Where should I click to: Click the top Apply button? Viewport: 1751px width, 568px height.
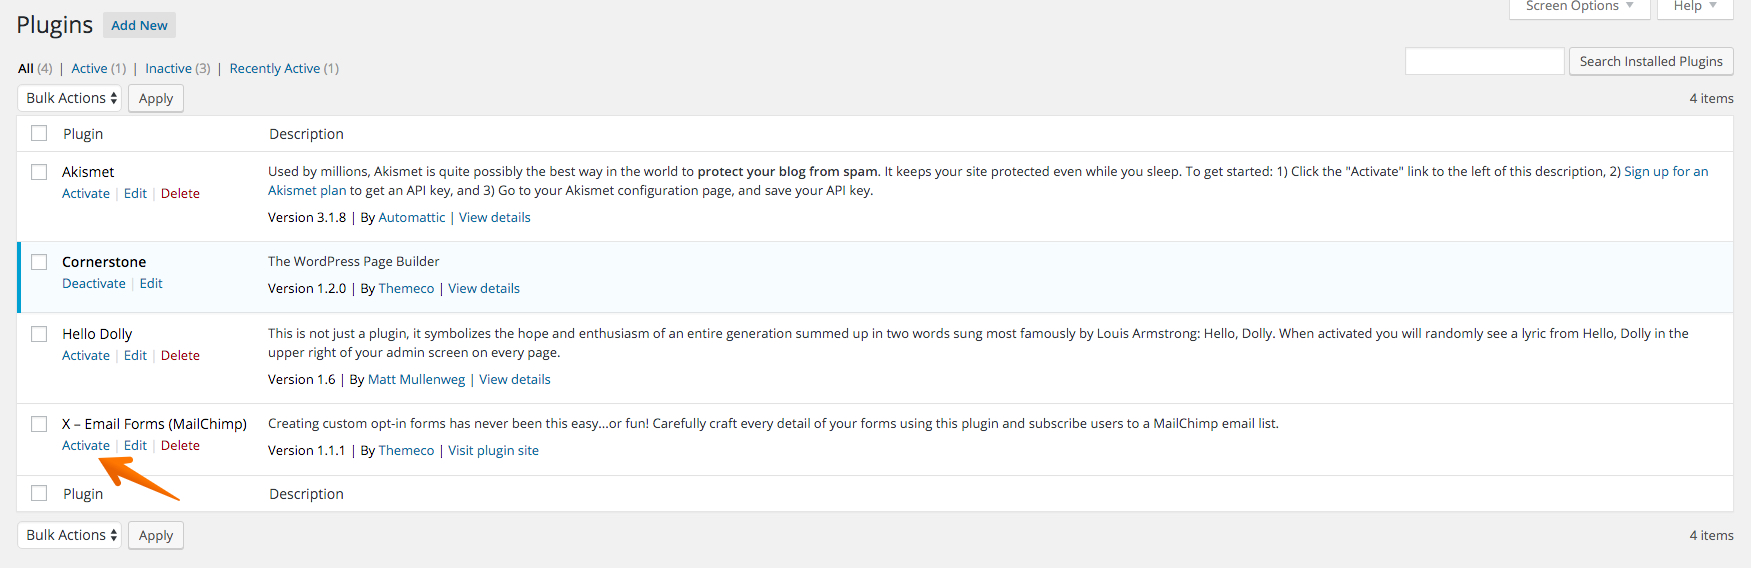coord(156,98)
